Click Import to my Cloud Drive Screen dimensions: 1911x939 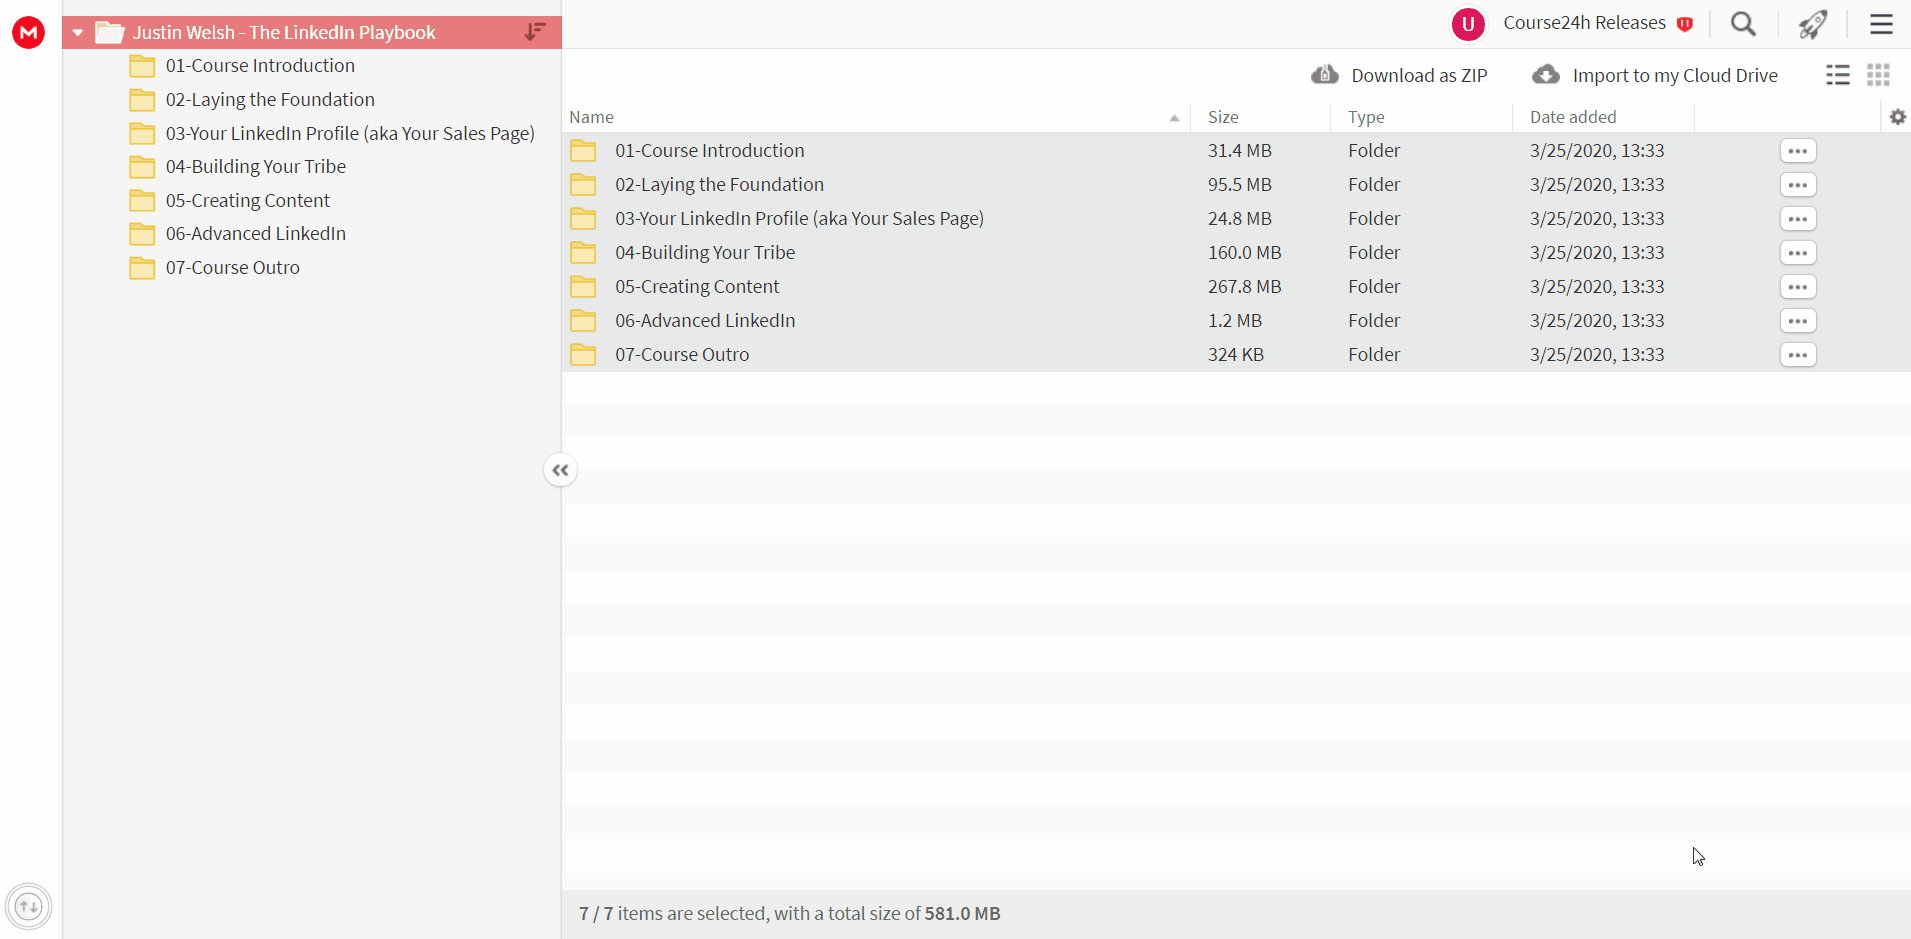(1675, 76)
